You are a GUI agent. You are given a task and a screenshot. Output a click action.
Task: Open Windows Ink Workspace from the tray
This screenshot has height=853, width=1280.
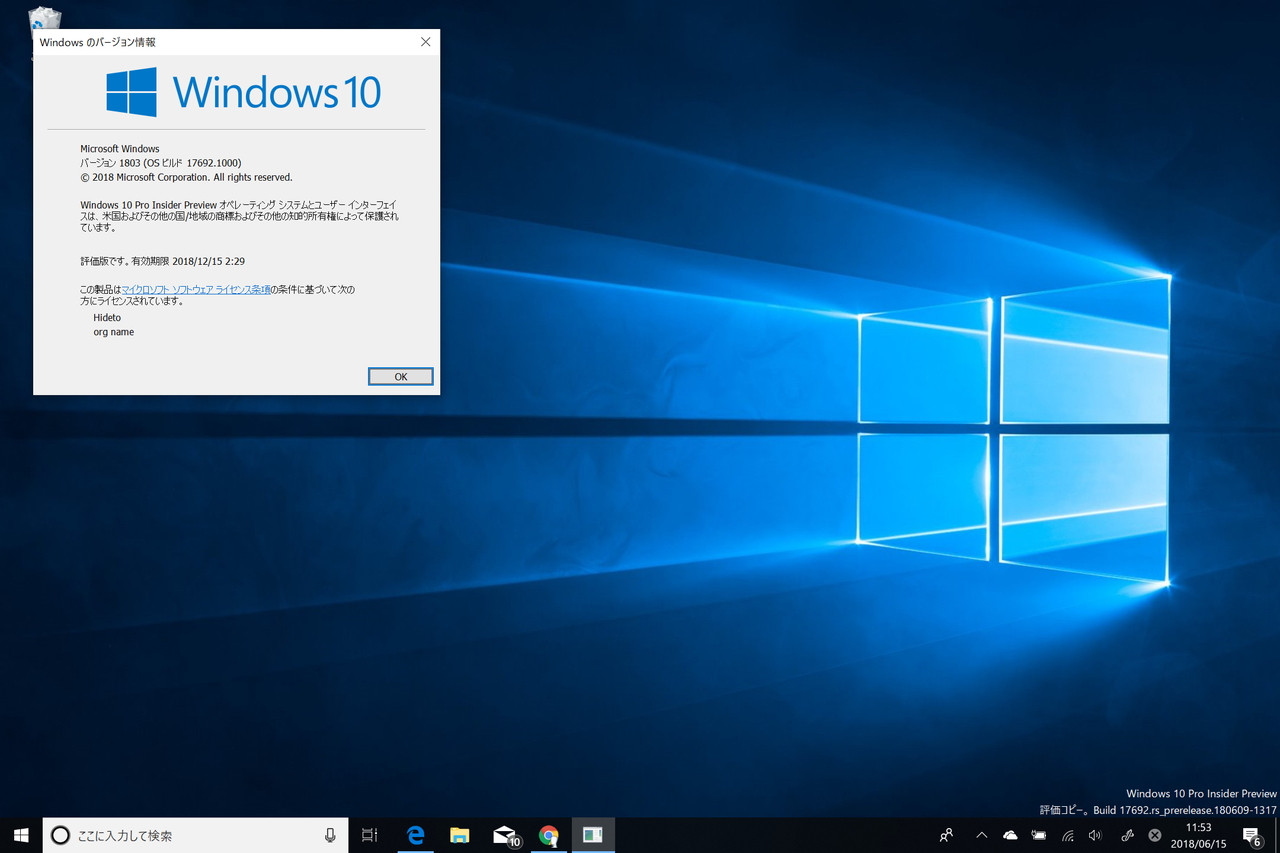(1126, 835)
